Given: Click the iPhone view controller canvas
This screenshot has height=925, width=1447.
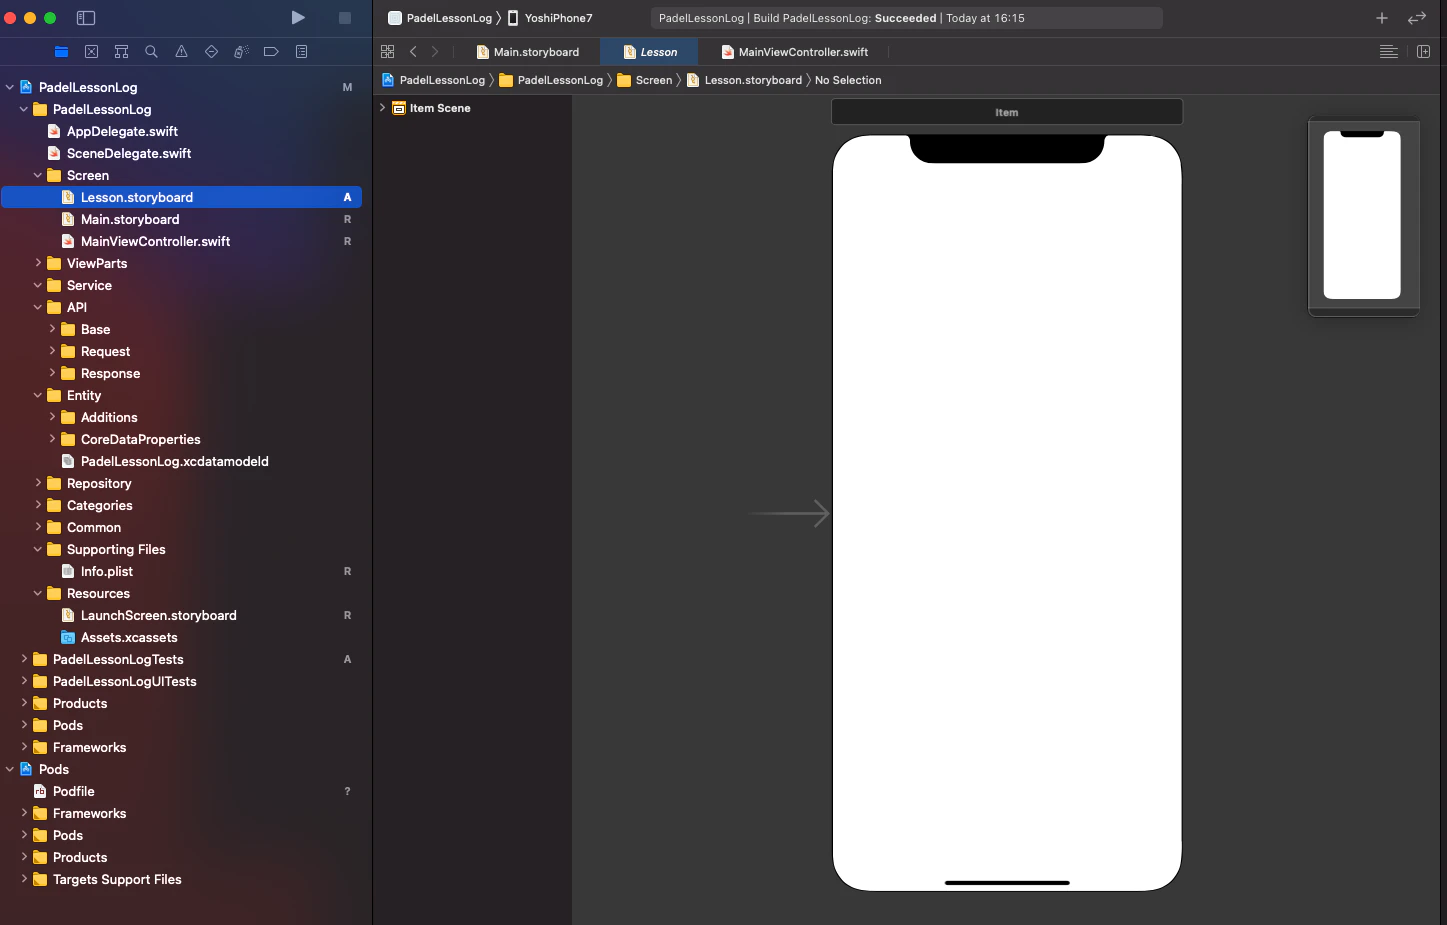Looking at the screenshot, I should (x=1007, y=513).
